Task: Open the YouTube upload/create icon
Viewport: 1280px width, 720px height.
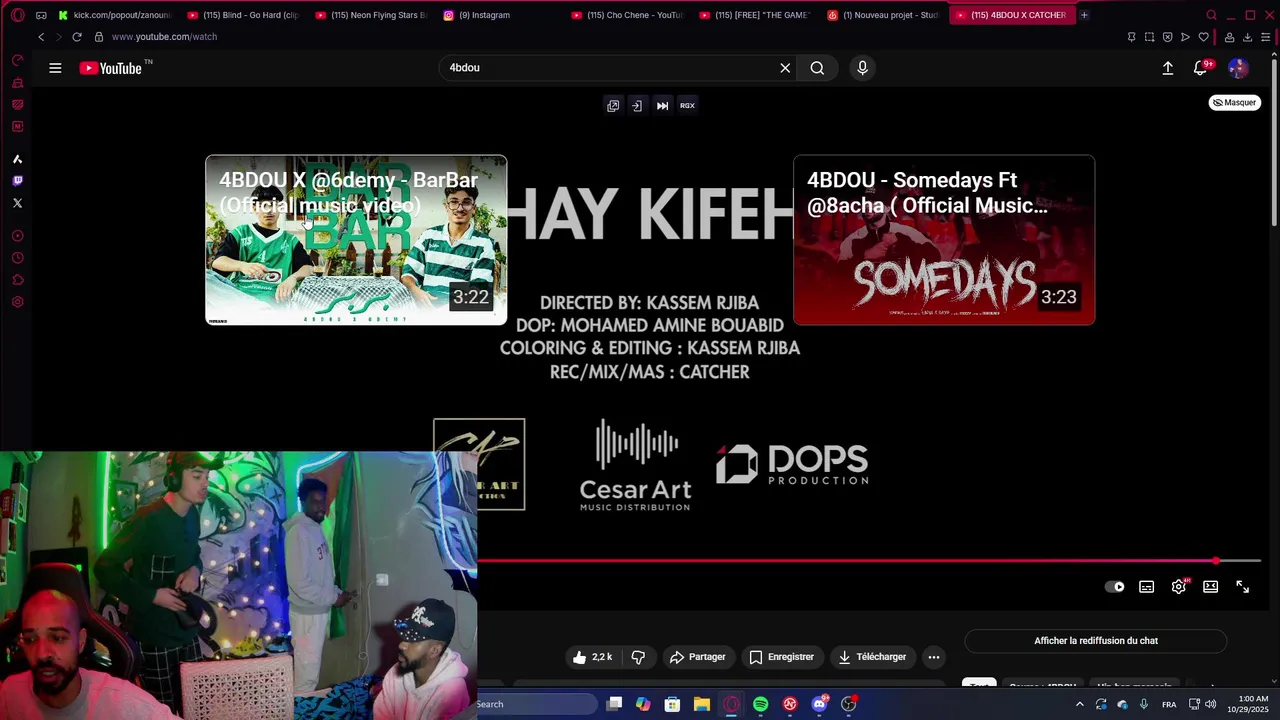Action: tap(1167, 68)
